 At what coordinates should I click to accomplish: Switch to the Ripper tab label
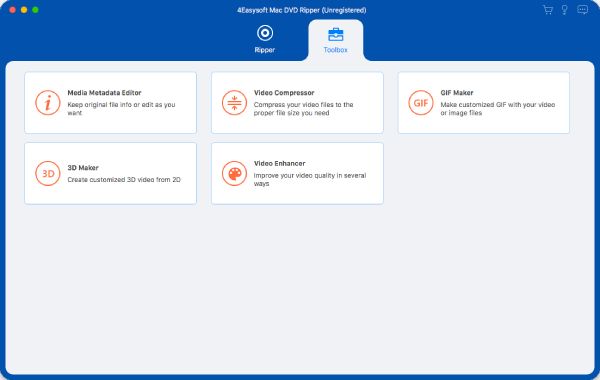pos(265,50)
